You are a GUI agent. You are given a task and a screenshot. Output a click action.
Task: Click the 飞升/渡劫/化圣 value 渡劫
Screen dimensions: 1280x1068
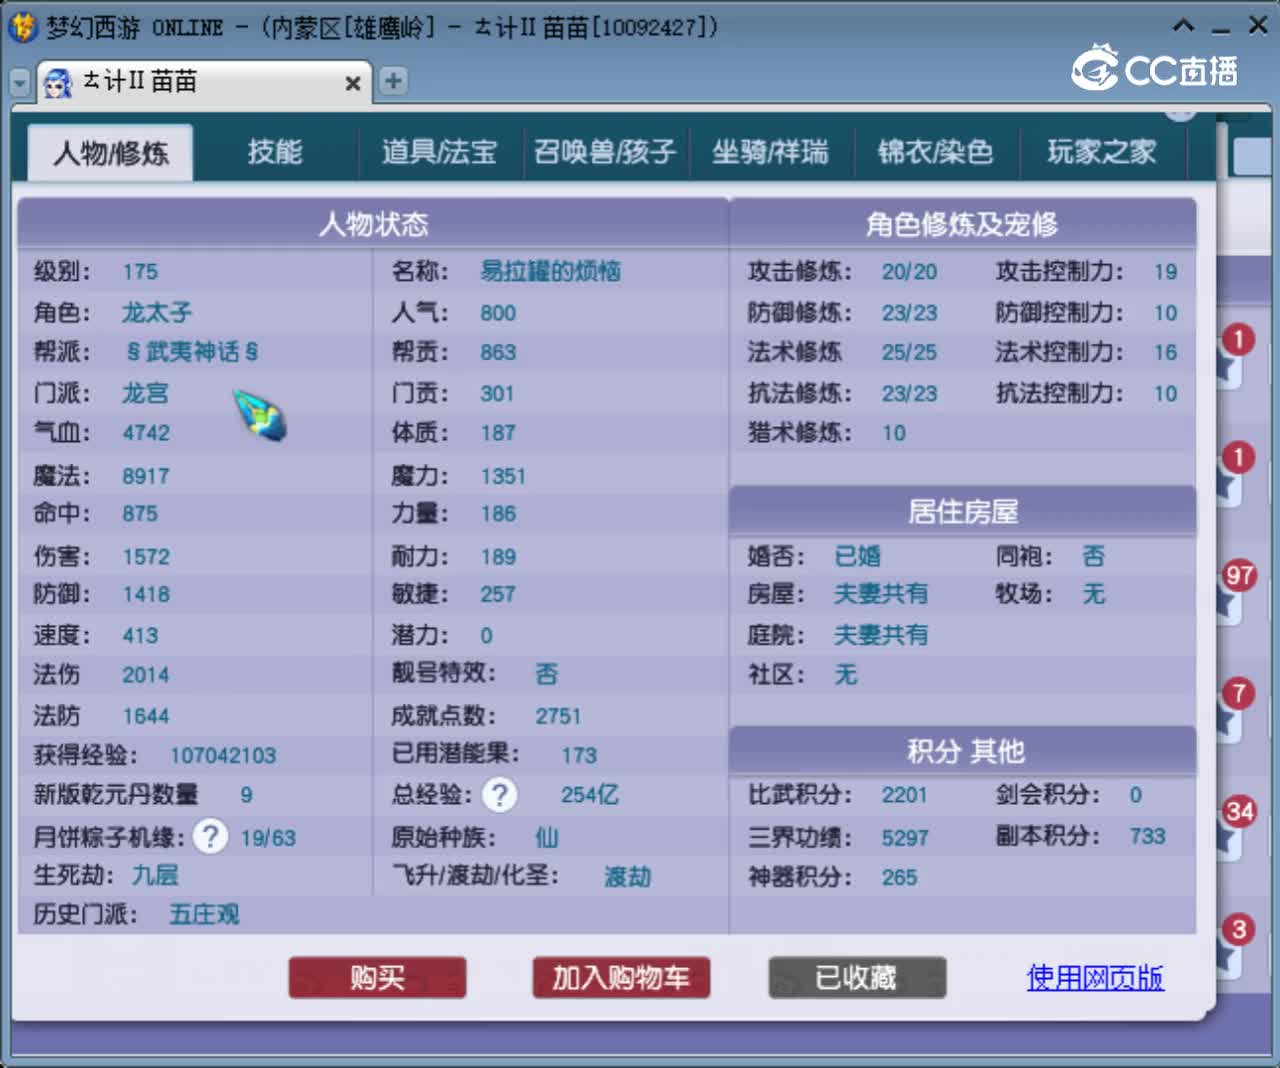coord(627,877)
